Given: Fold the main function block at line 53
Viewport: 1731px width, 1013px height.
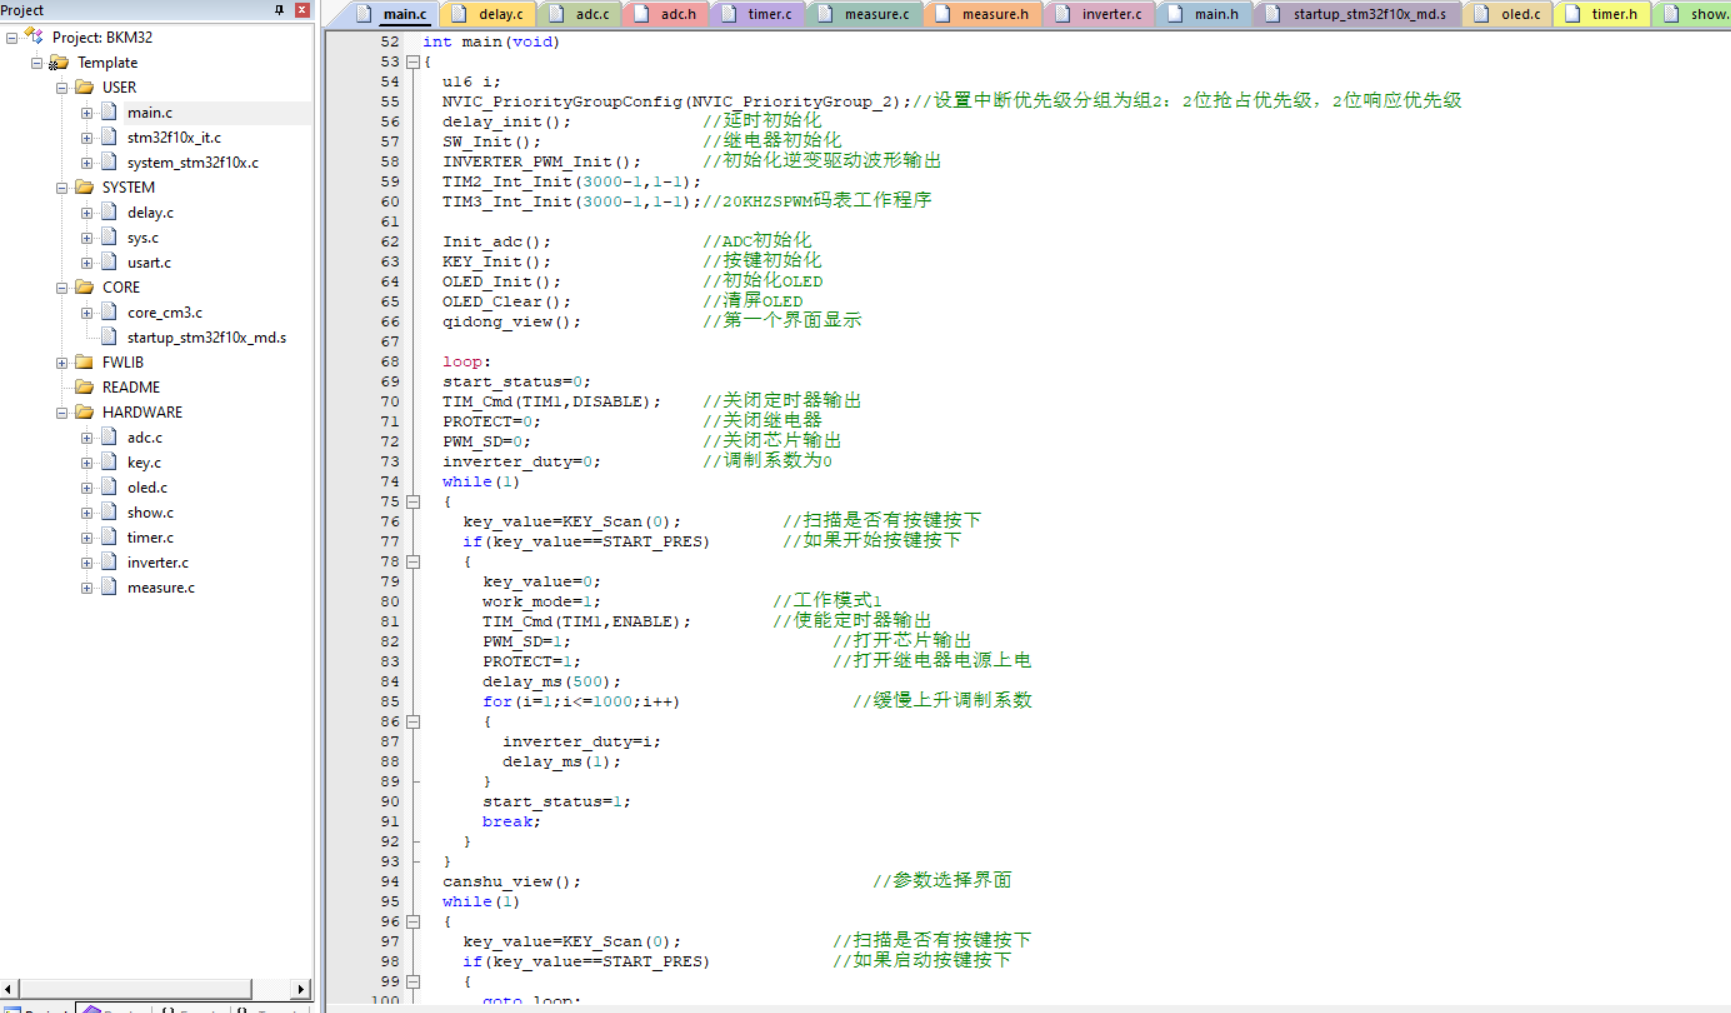Looking at the screenshot, I should [x=413, y=62].
